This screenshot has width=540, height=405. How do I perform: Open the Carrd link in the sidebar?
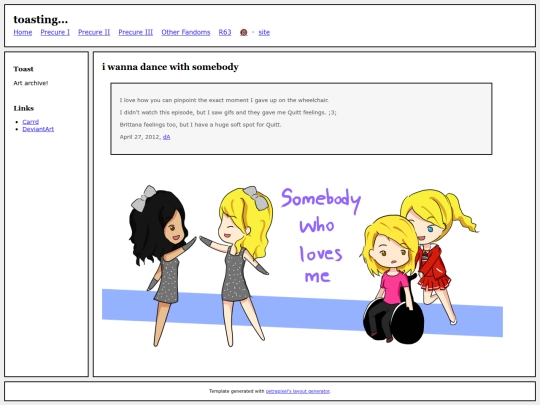click(31, 122)
